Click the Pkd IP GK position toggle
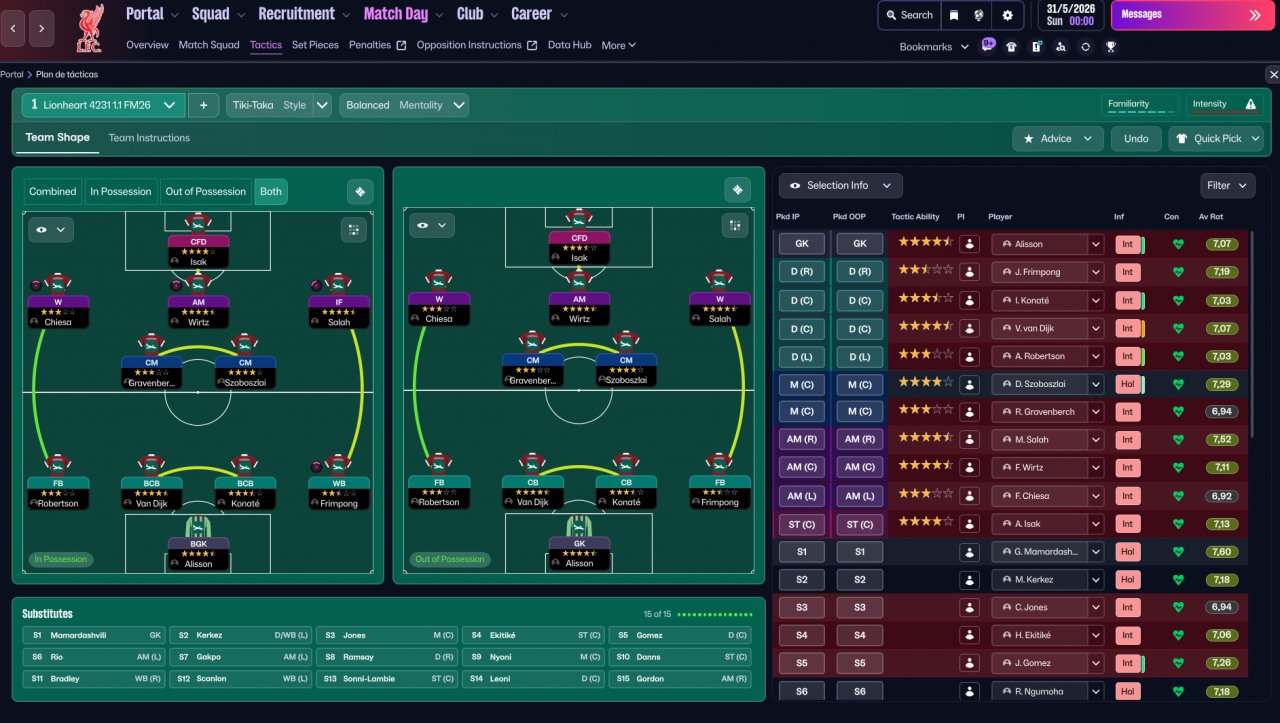This screenshot has width=1280, height=723. pos(802,244)
